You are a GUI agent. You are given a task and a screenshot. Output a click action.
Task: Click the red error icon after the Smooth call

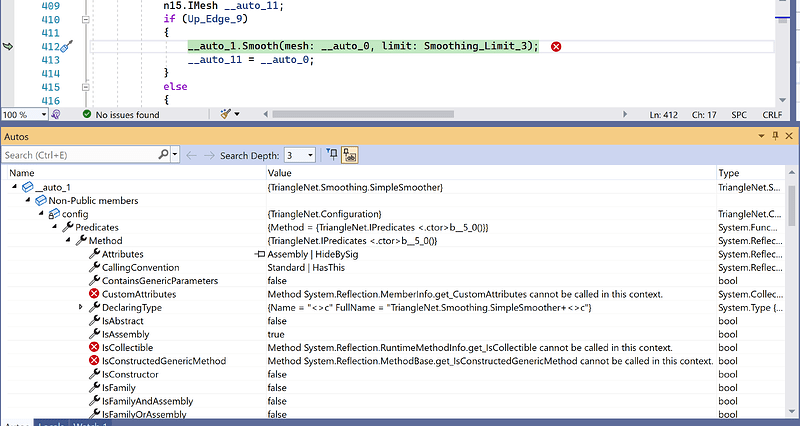(556, 46)
